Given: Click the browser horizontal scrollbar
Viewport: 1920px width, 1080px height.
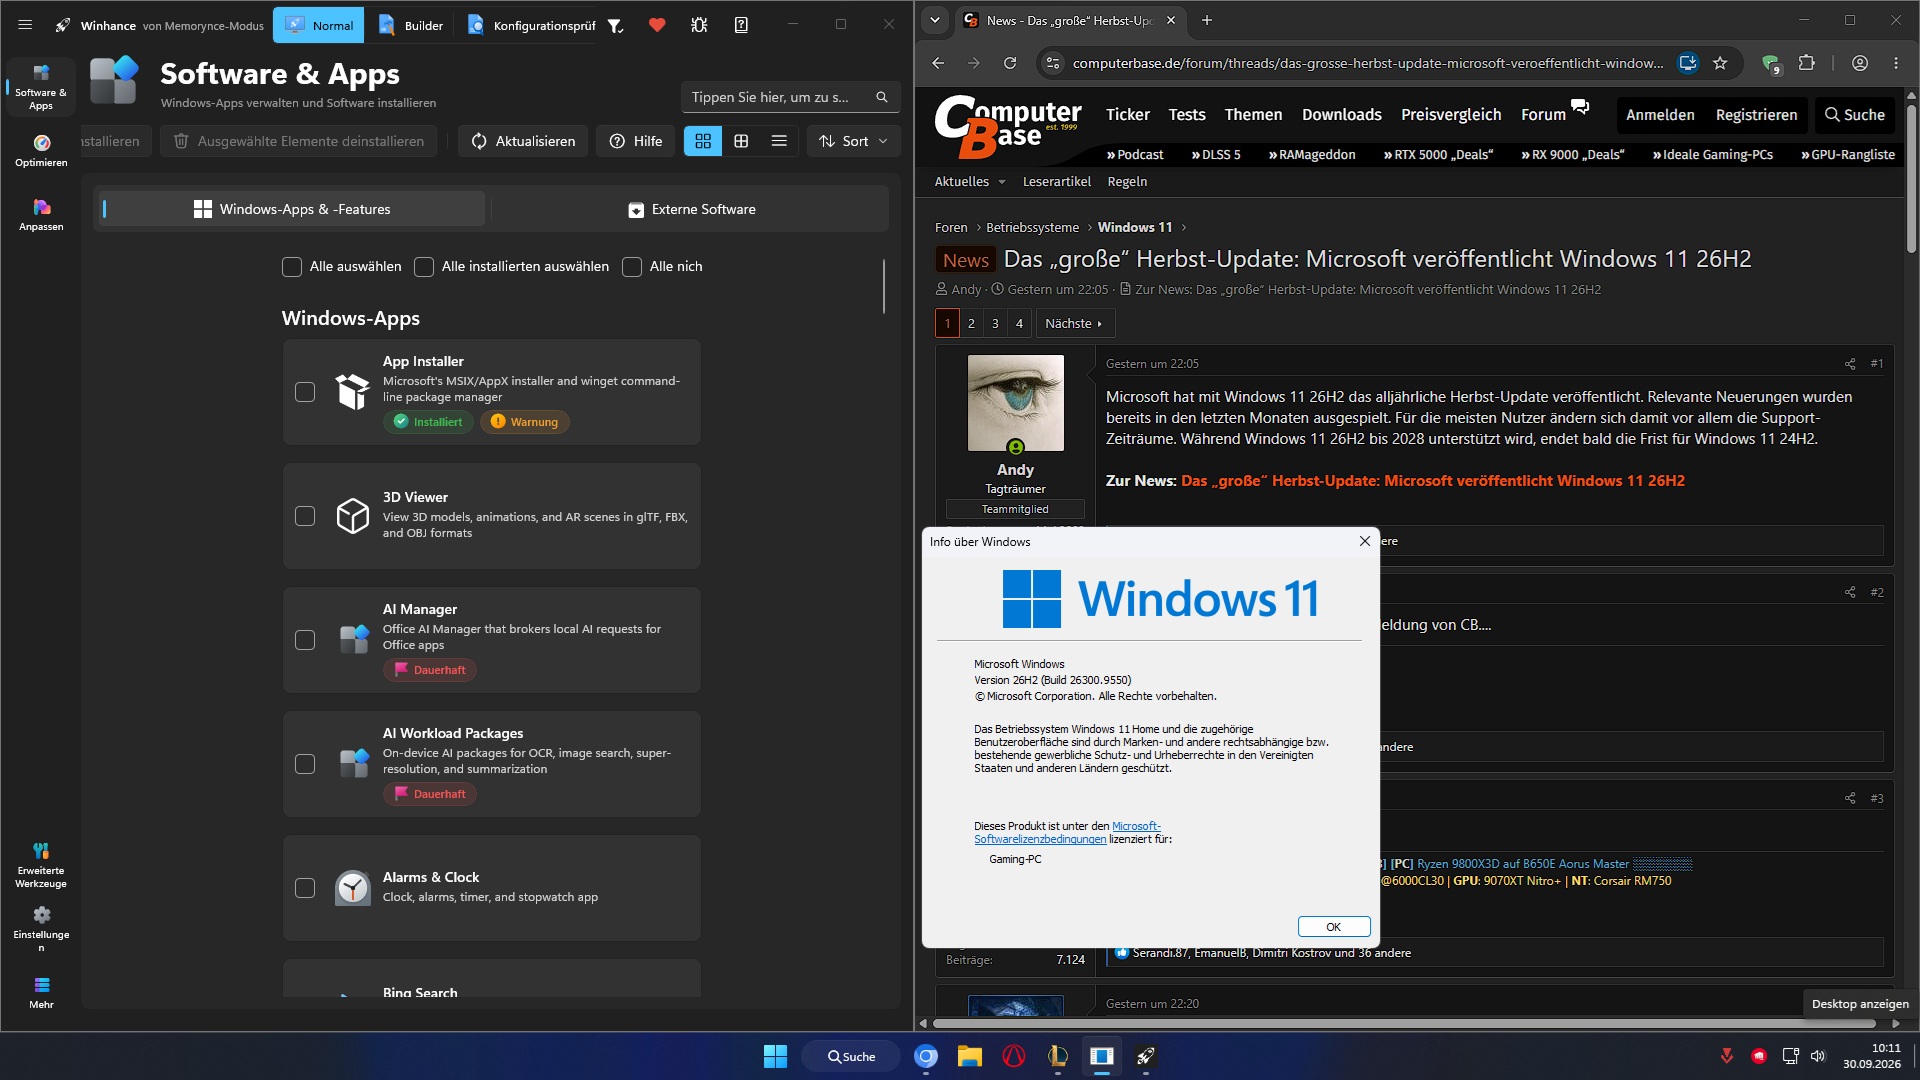Looking at the screenshot, I should pos(1404,1023).
